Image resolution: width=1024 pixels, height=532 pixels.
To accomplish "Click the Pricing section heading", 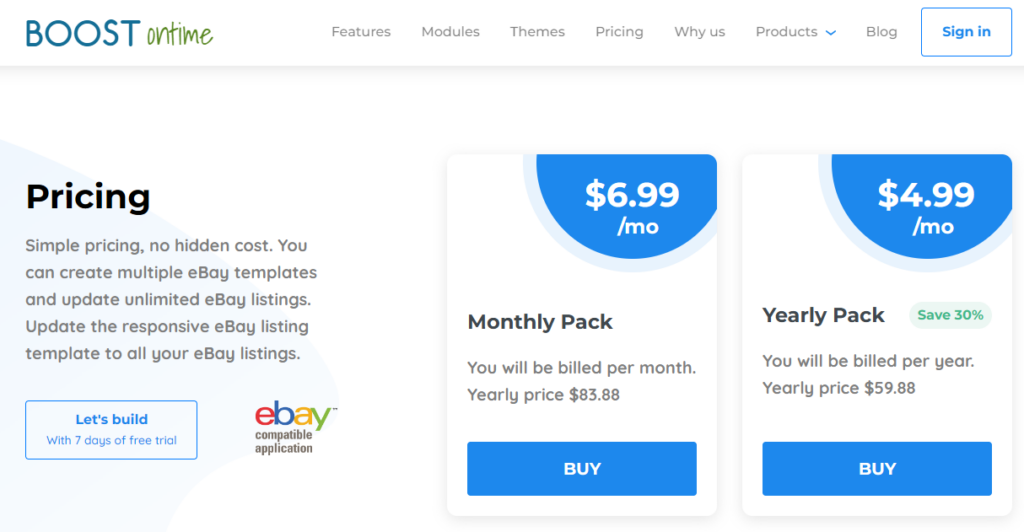I will (88, 197).
